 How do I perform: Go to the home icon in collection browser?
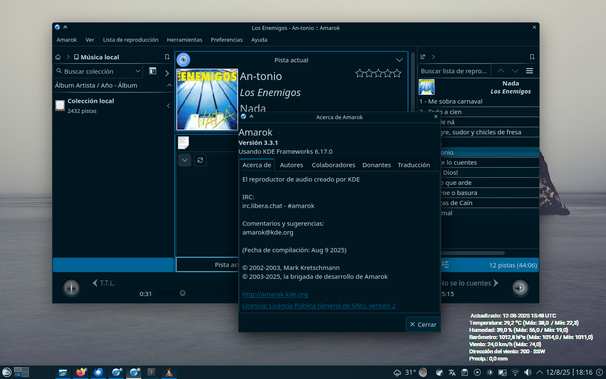pyautogui.click(x=58, y=57)
